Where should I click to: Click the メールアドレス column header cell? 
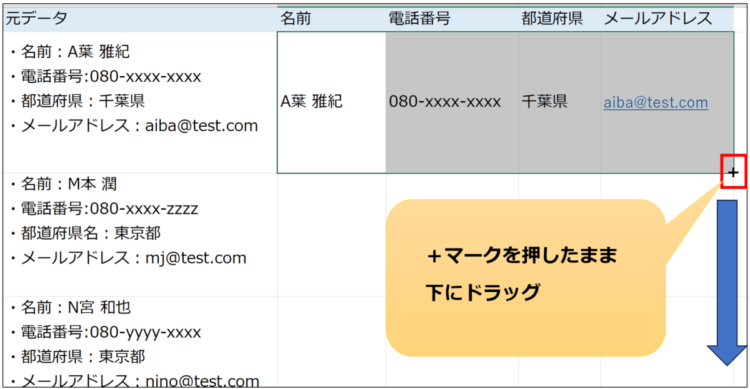pyautogui.click(x=667, y=19)
